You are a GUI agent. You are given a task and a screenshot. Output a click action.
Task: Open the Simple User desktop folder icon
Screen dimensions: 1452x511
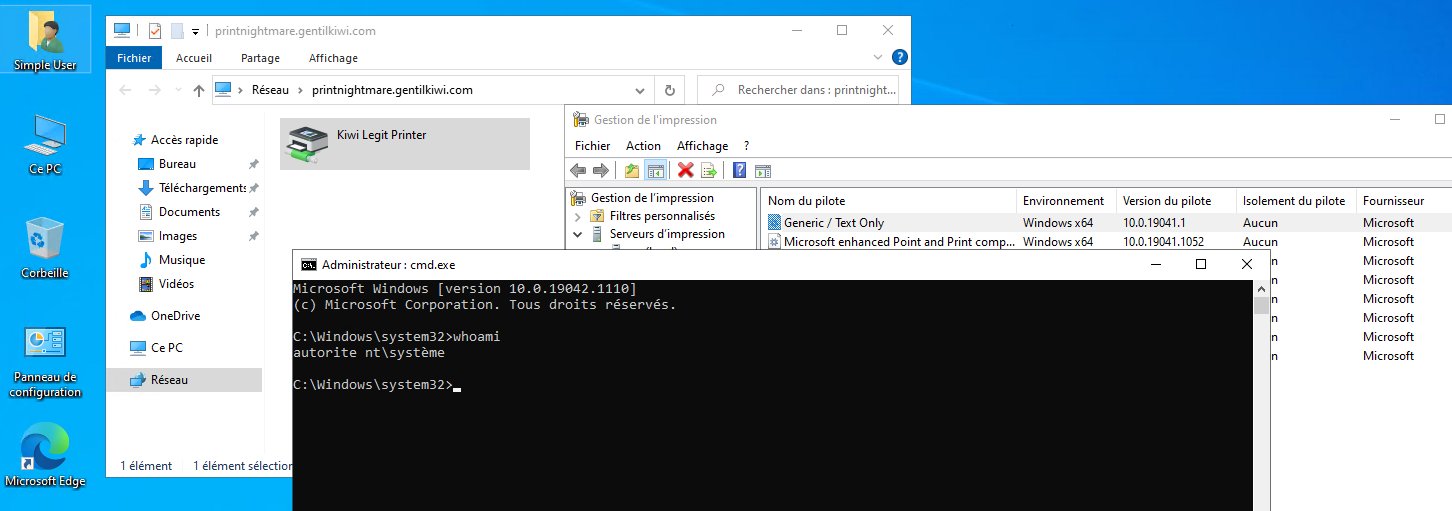45,40
